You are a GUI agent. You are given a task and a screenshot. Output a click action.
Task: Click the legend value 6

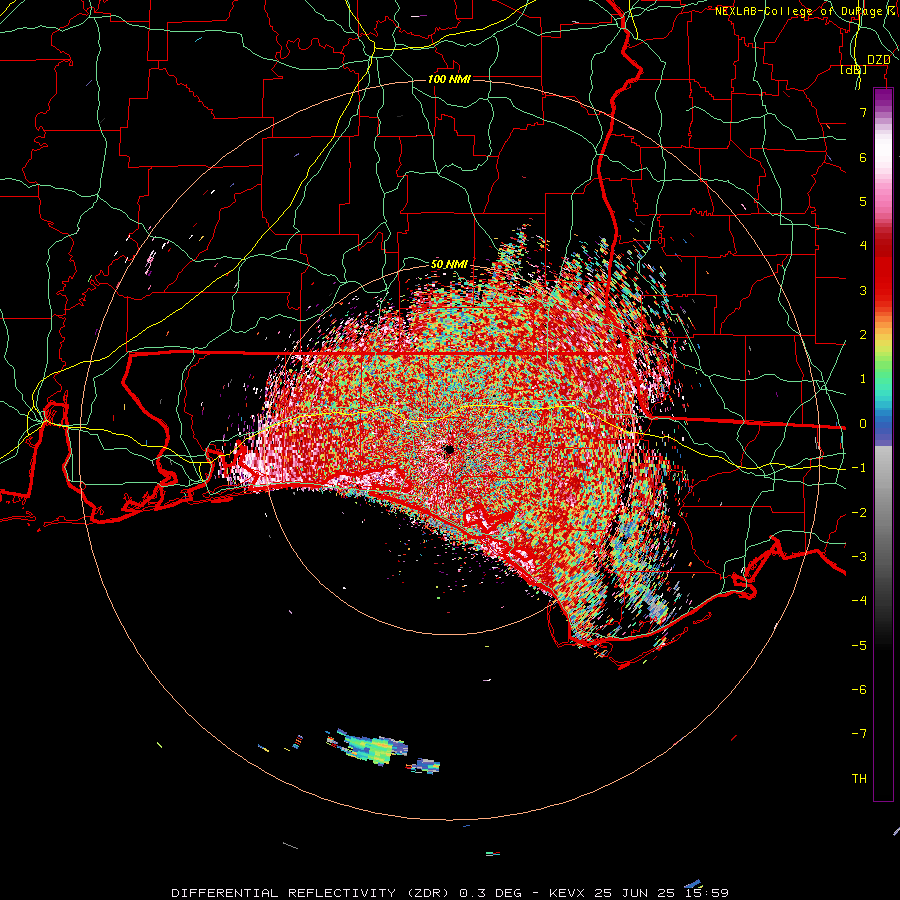point(863,157)
